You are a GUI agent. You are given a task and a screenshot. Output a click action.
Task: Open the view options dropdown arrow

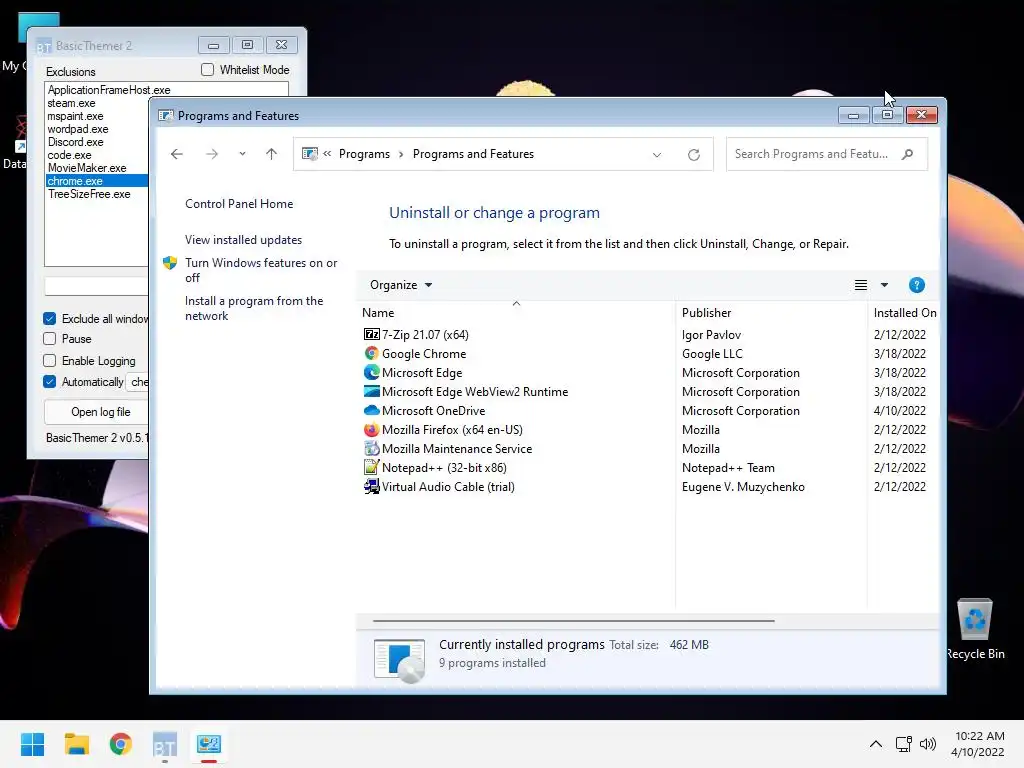[884, 285]
